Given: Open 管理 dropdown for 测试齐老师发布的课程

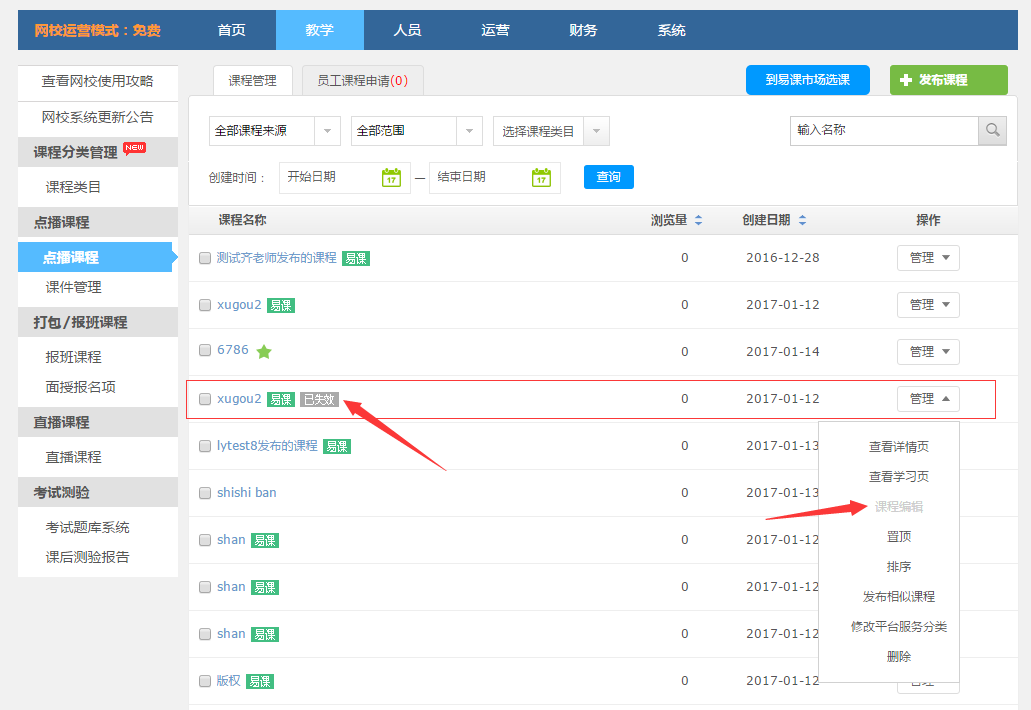Looking at the screenshot, I should [928, 258].
